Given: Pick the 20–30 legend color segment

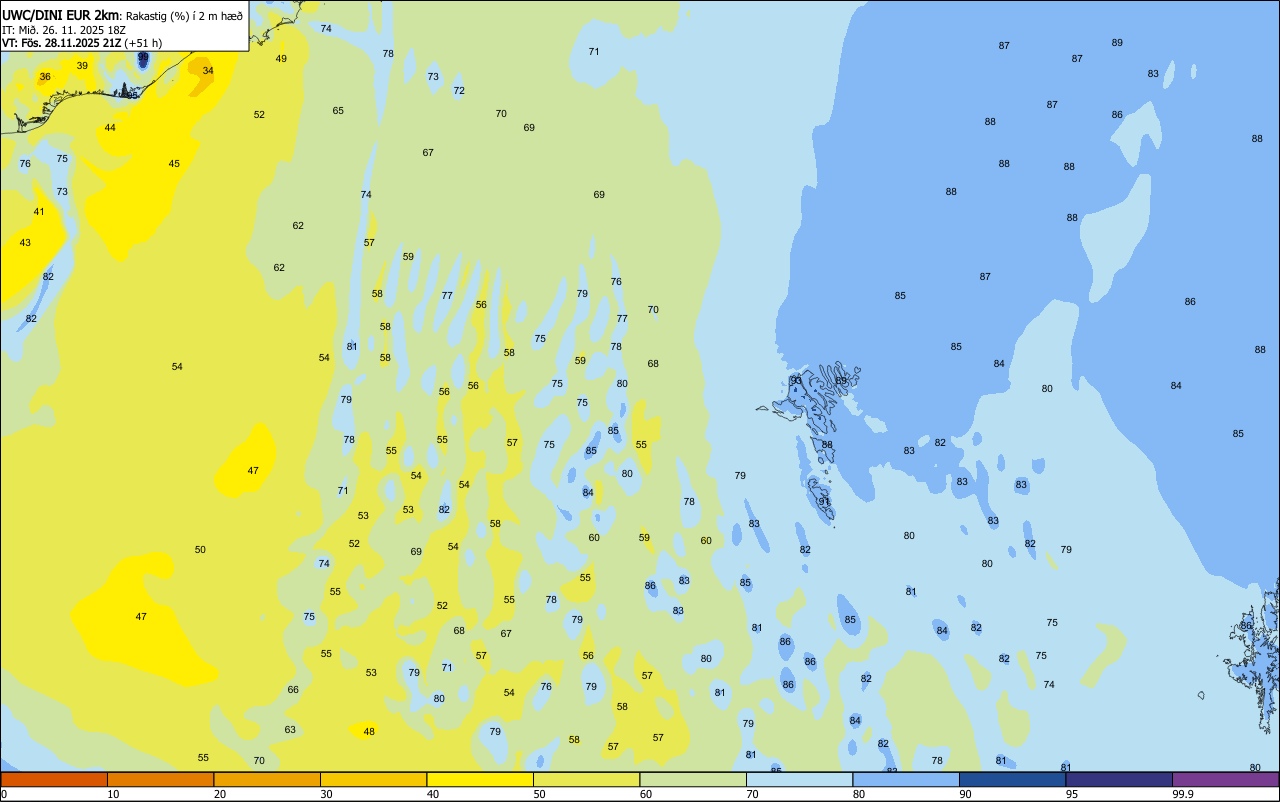Looking at the screenshot, I should [x=267, y=779].
